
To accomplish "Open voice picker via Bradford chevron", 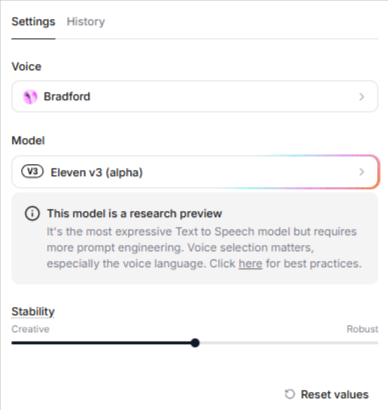I will coord(362,97).
